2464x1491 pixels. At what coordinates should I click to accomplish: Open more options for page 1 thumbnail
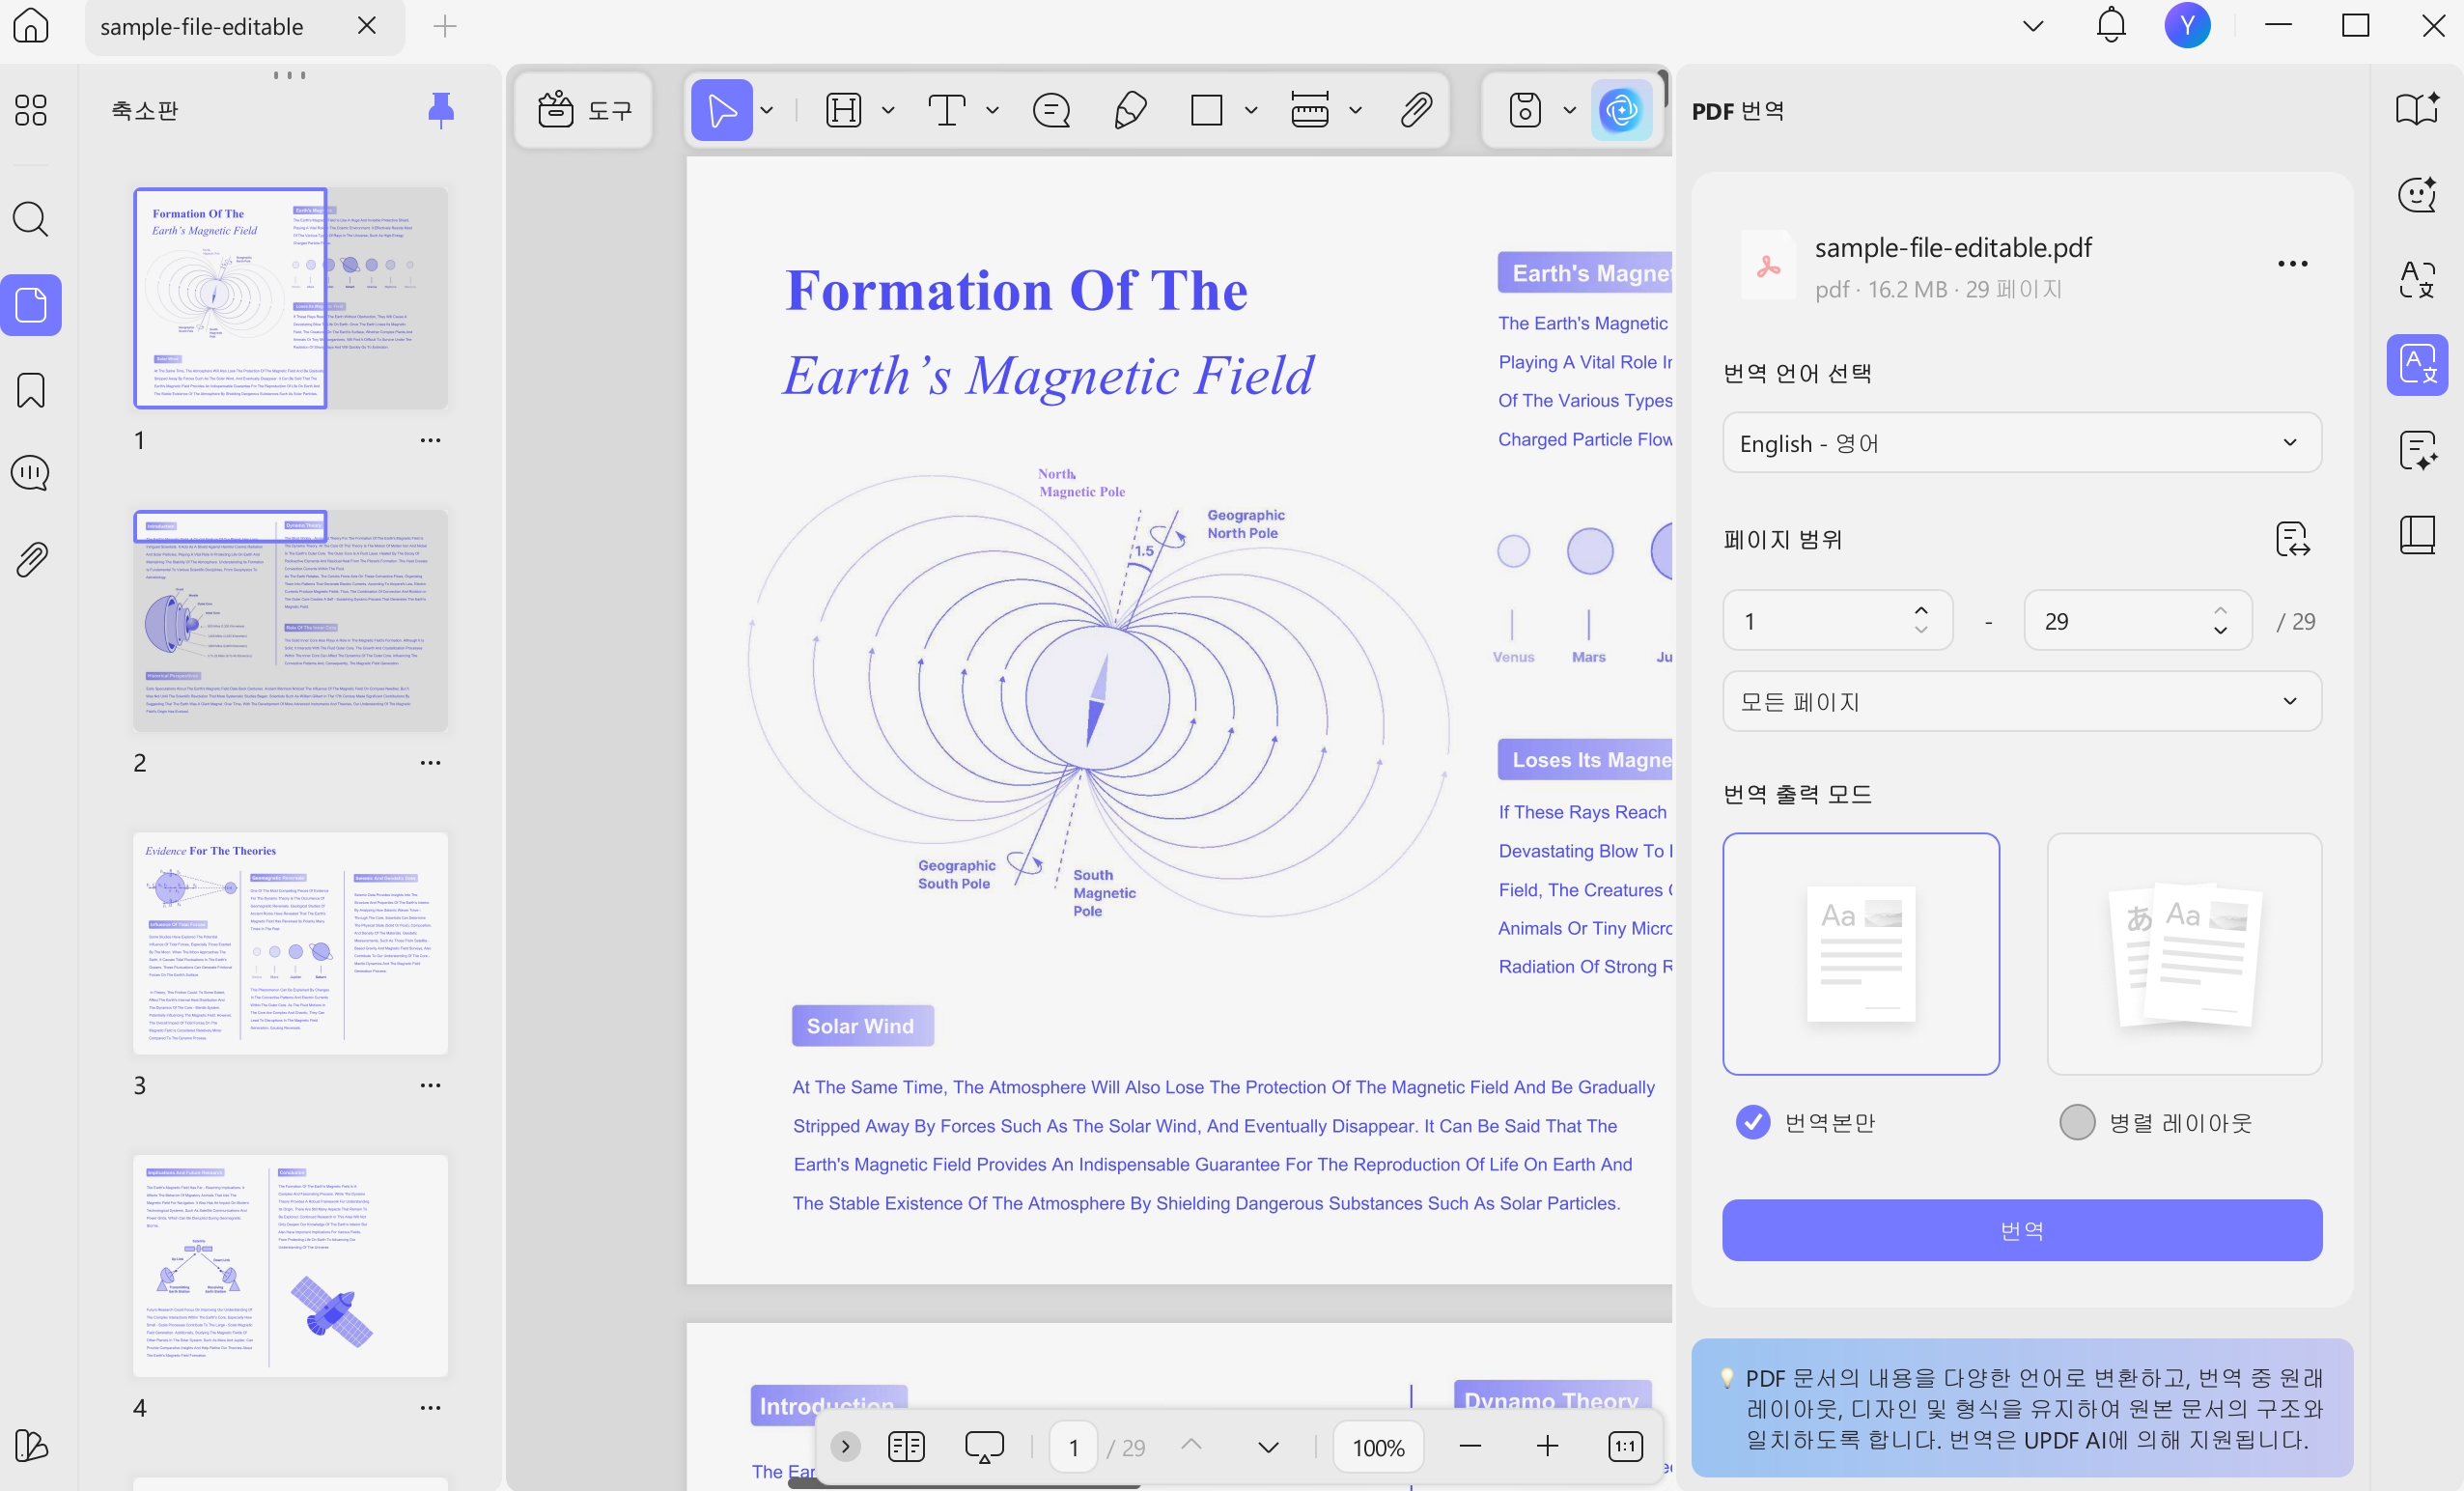point(430,440)
